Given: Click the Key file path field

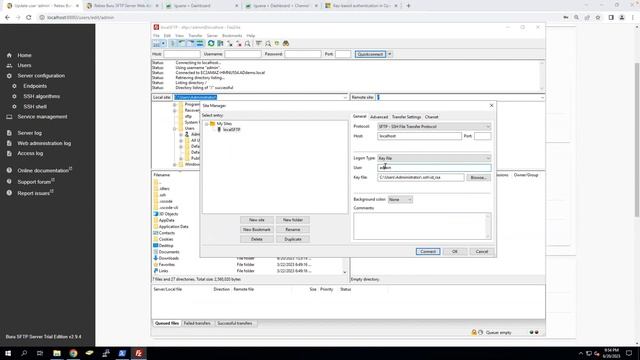Looking at the screenshot, I should pyautogui.click(x=420, y=178).
